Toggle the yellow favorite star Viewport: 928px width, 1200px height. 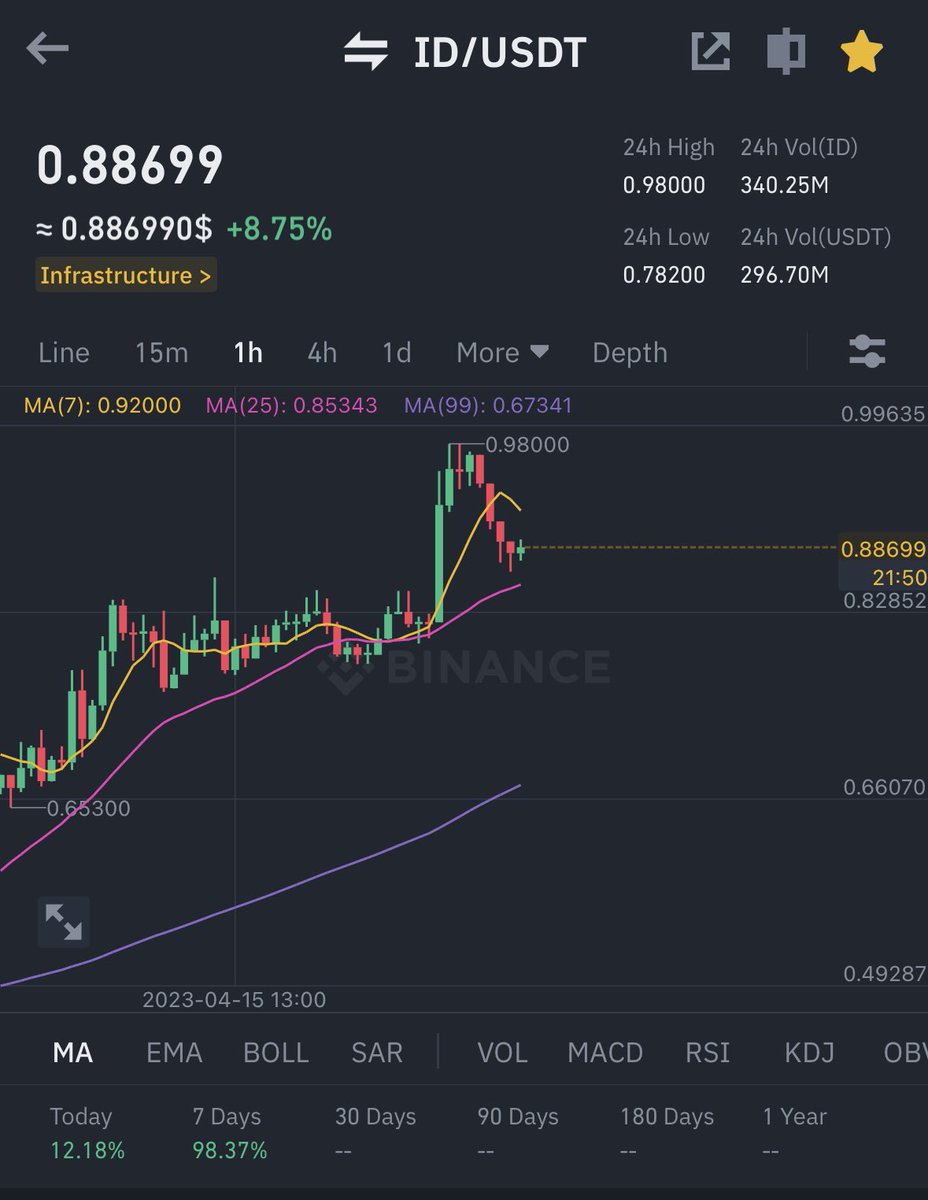[861, 50]
